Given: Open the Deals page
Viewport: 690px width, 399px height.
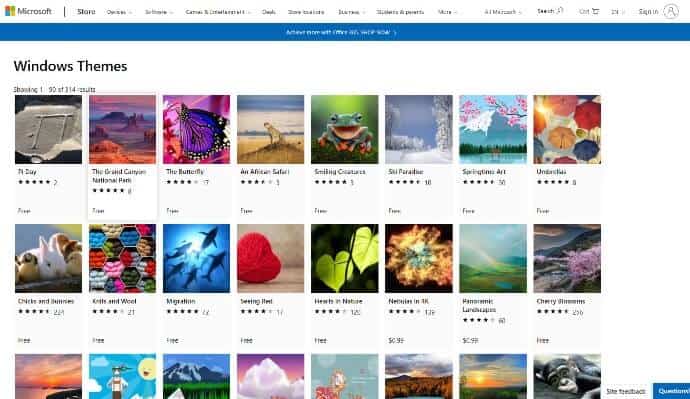Looking at the screenshot, I should tap(268, 12).
